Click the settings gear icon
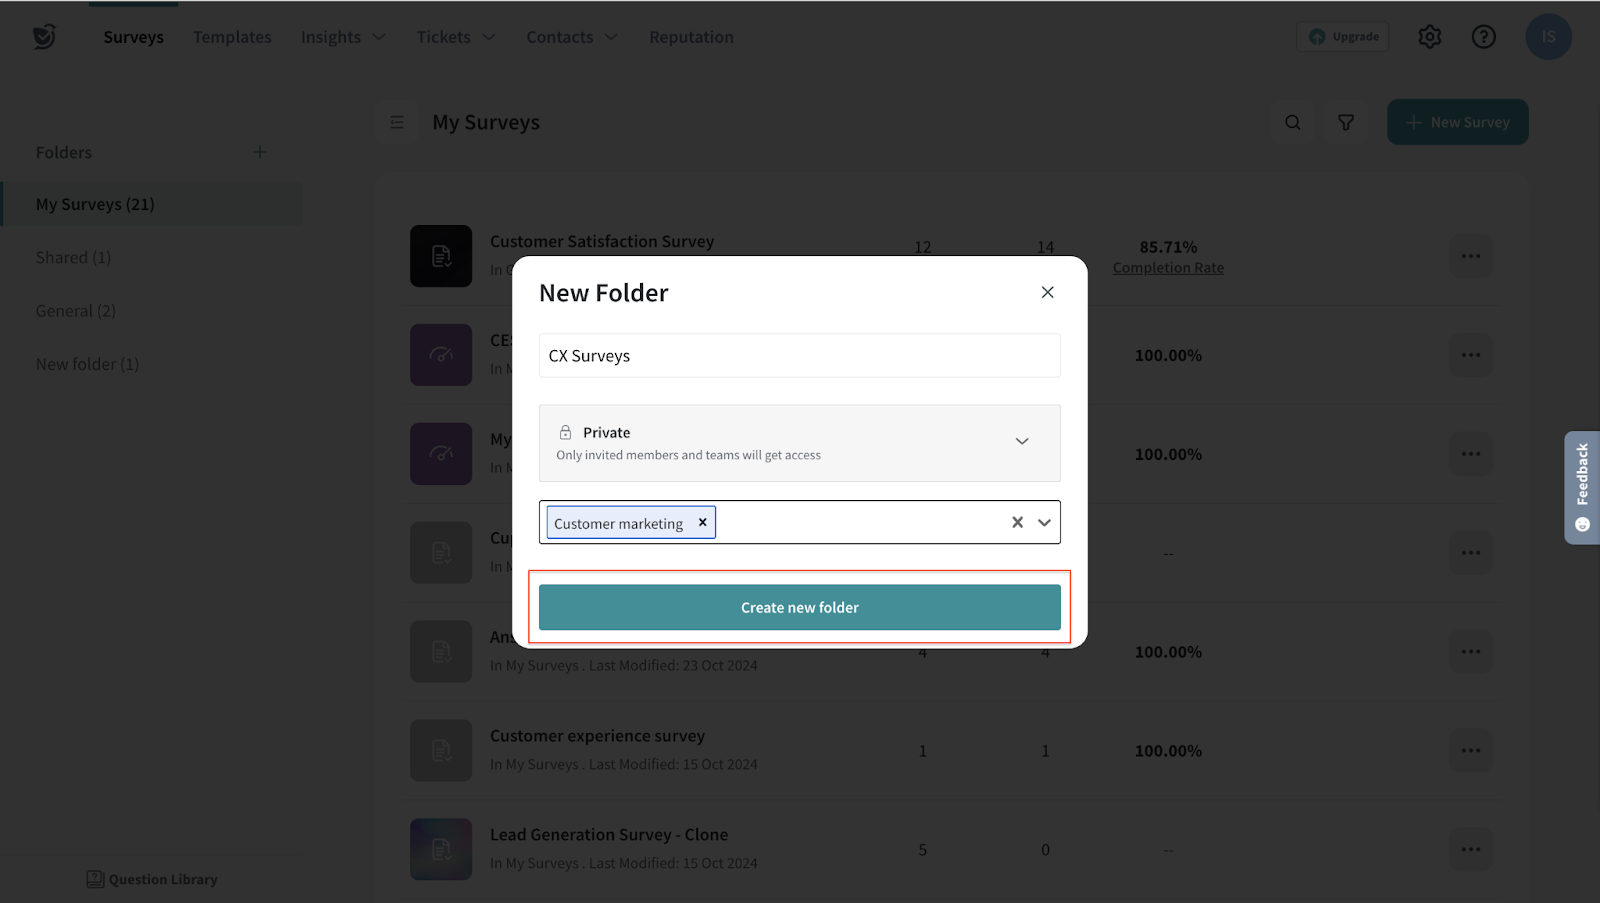1600x903 pixels. 1430,37
